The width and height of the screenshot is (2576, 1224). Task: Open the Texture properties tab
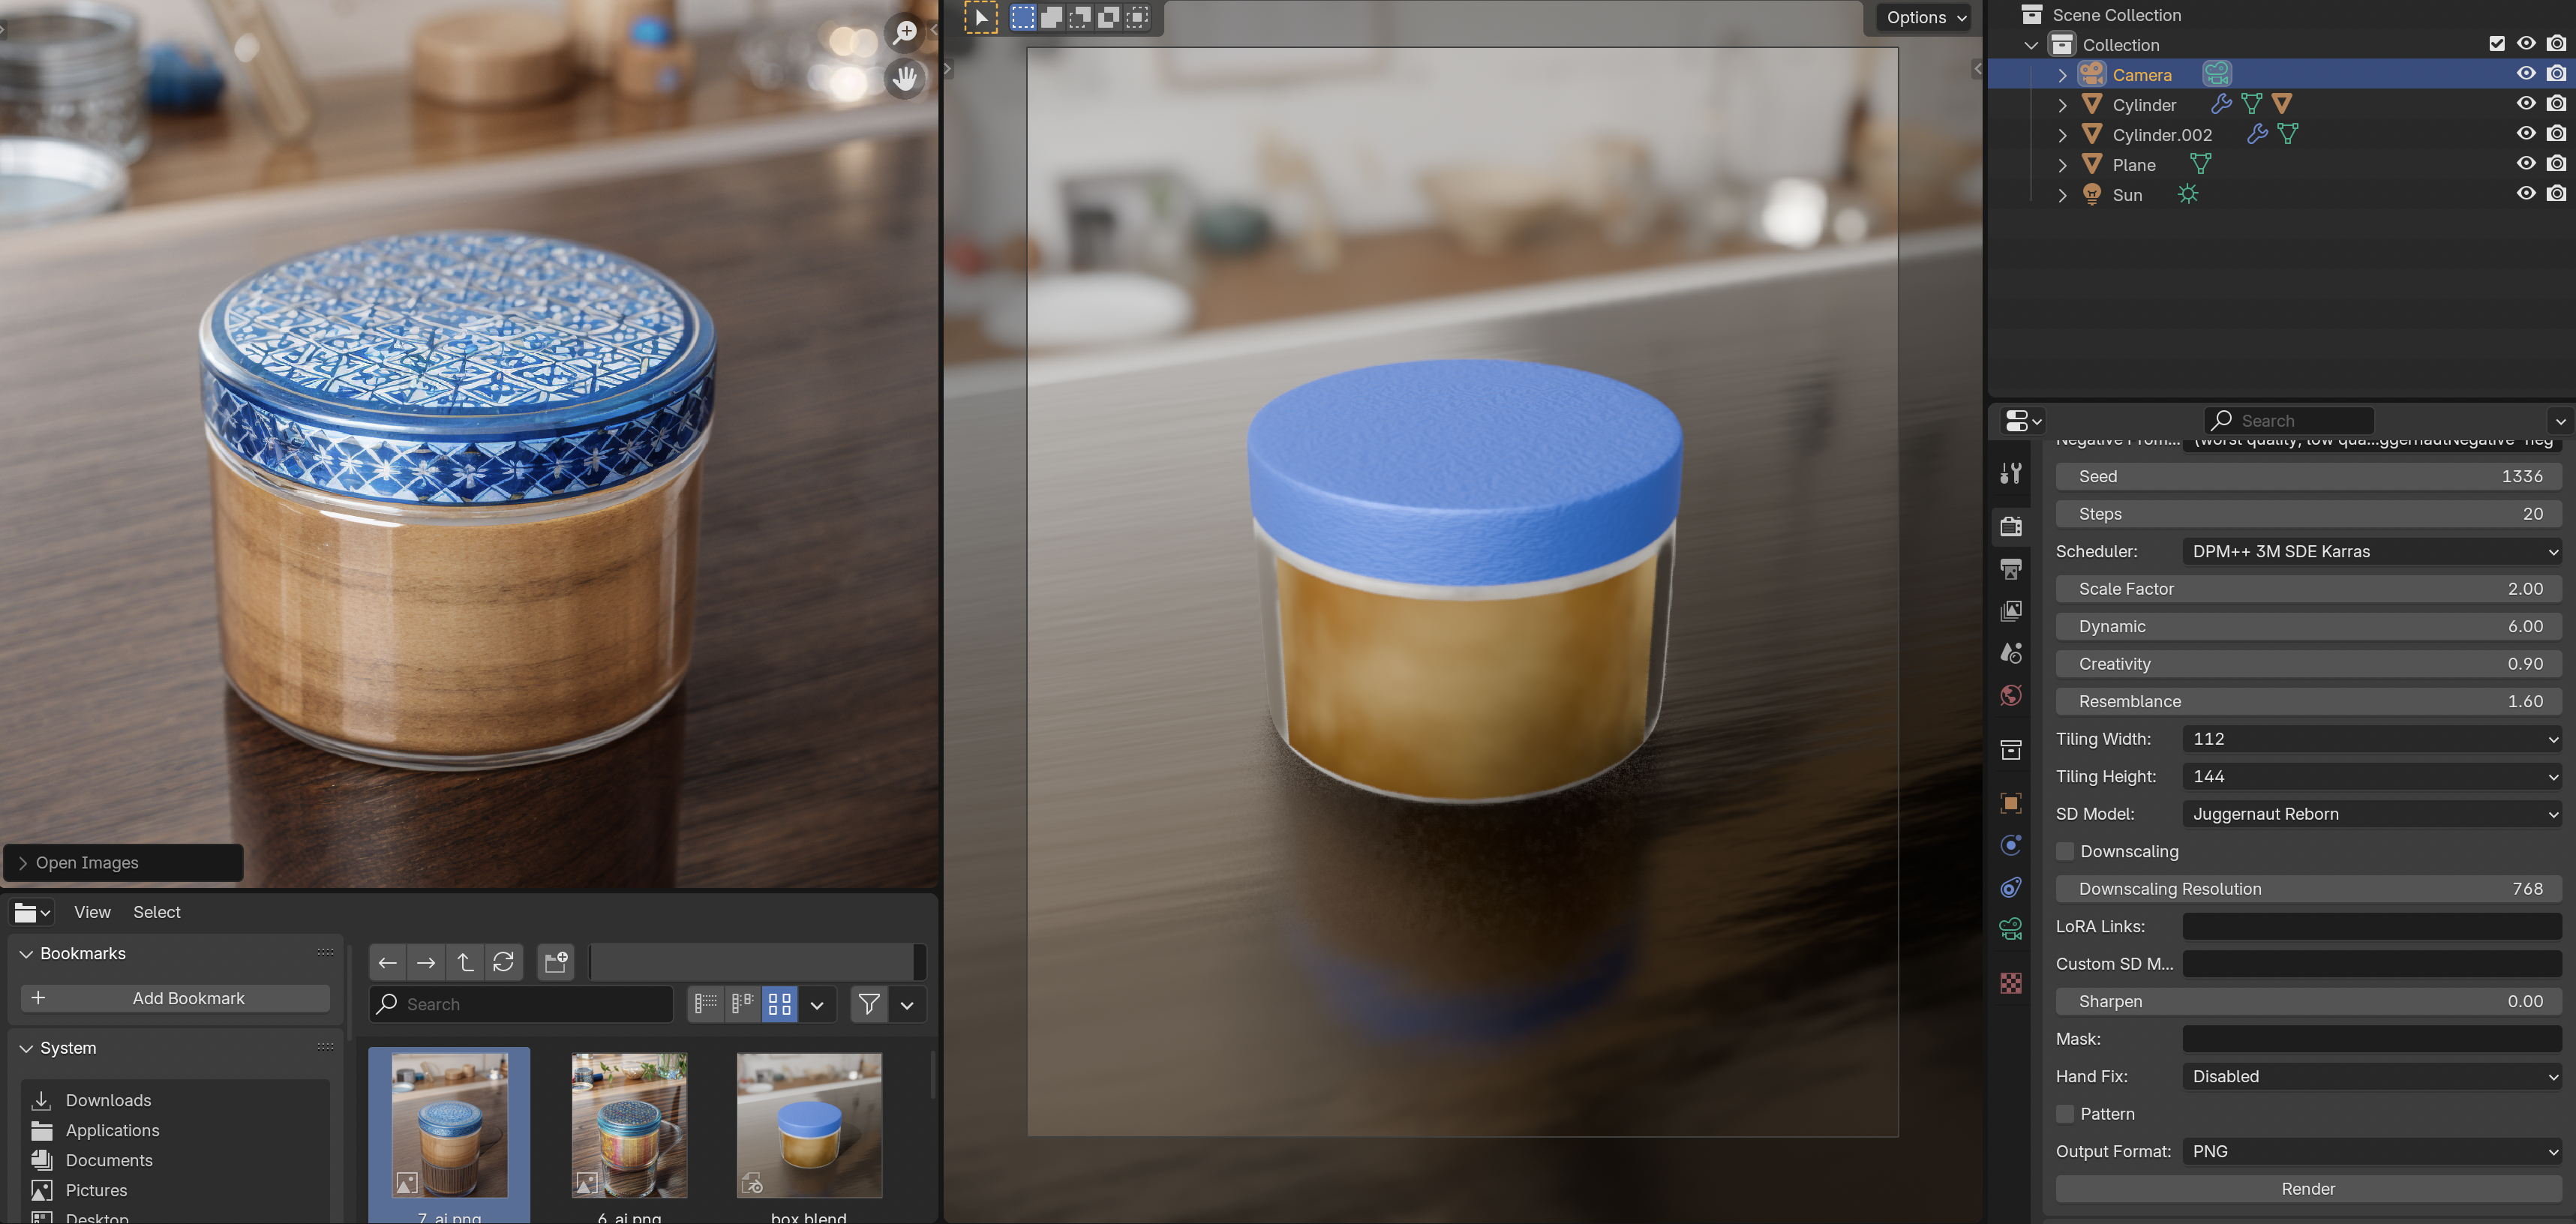click(x=2011, y=983)
